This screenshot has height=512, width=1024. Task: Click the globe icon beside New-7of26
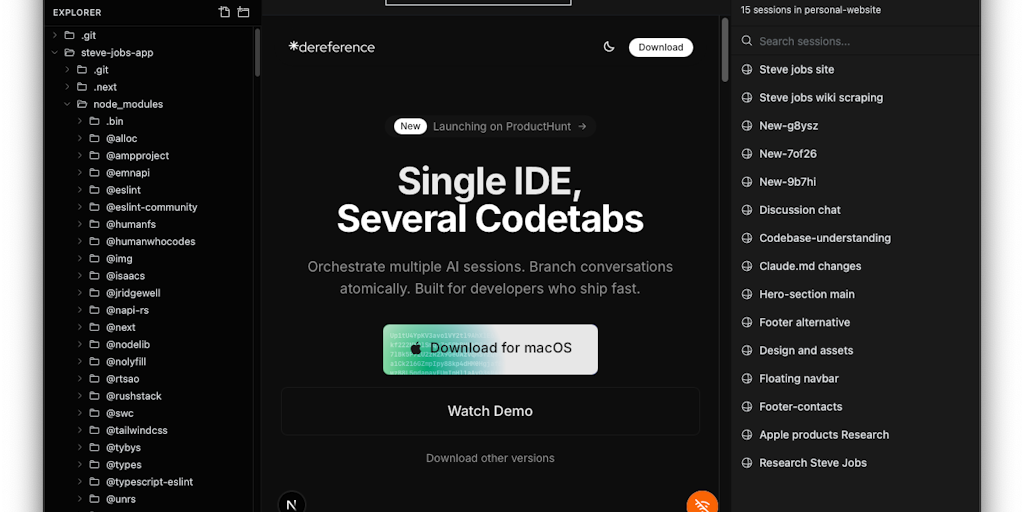(x=747, y=153)
